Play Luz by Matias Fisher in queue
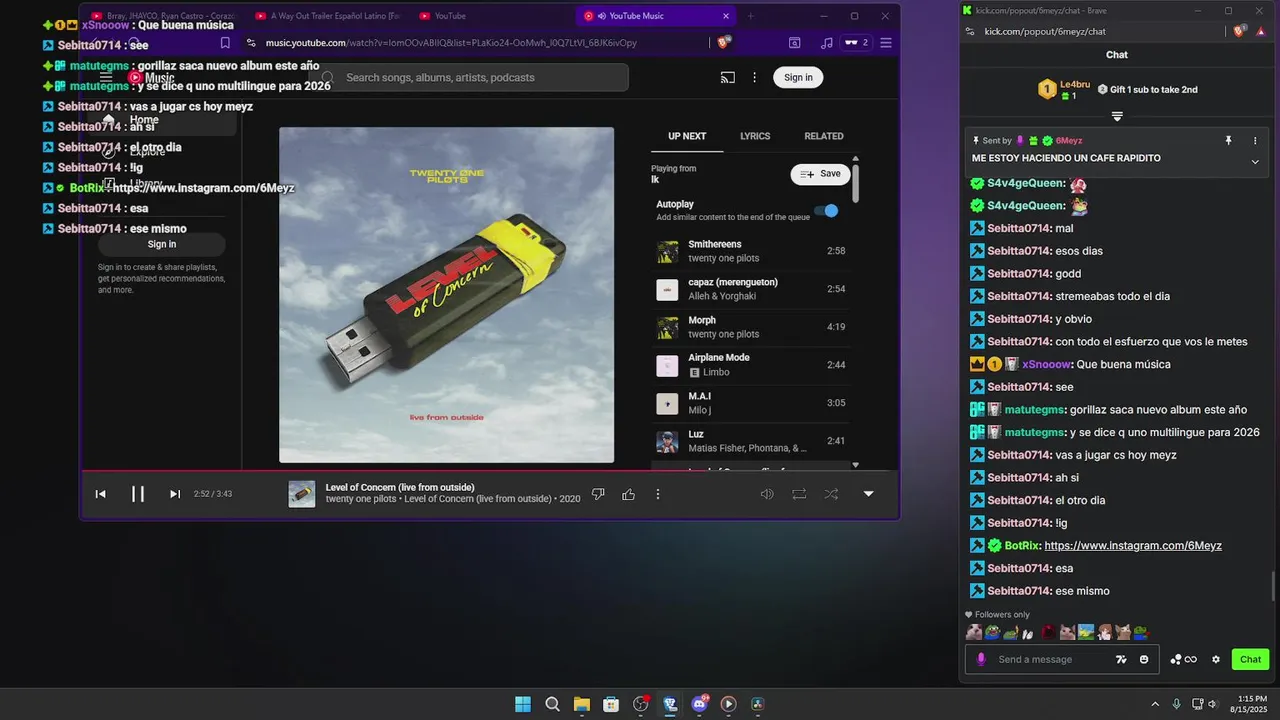The width and height of the screenshot is (1280, 720). tap(751, 441)
